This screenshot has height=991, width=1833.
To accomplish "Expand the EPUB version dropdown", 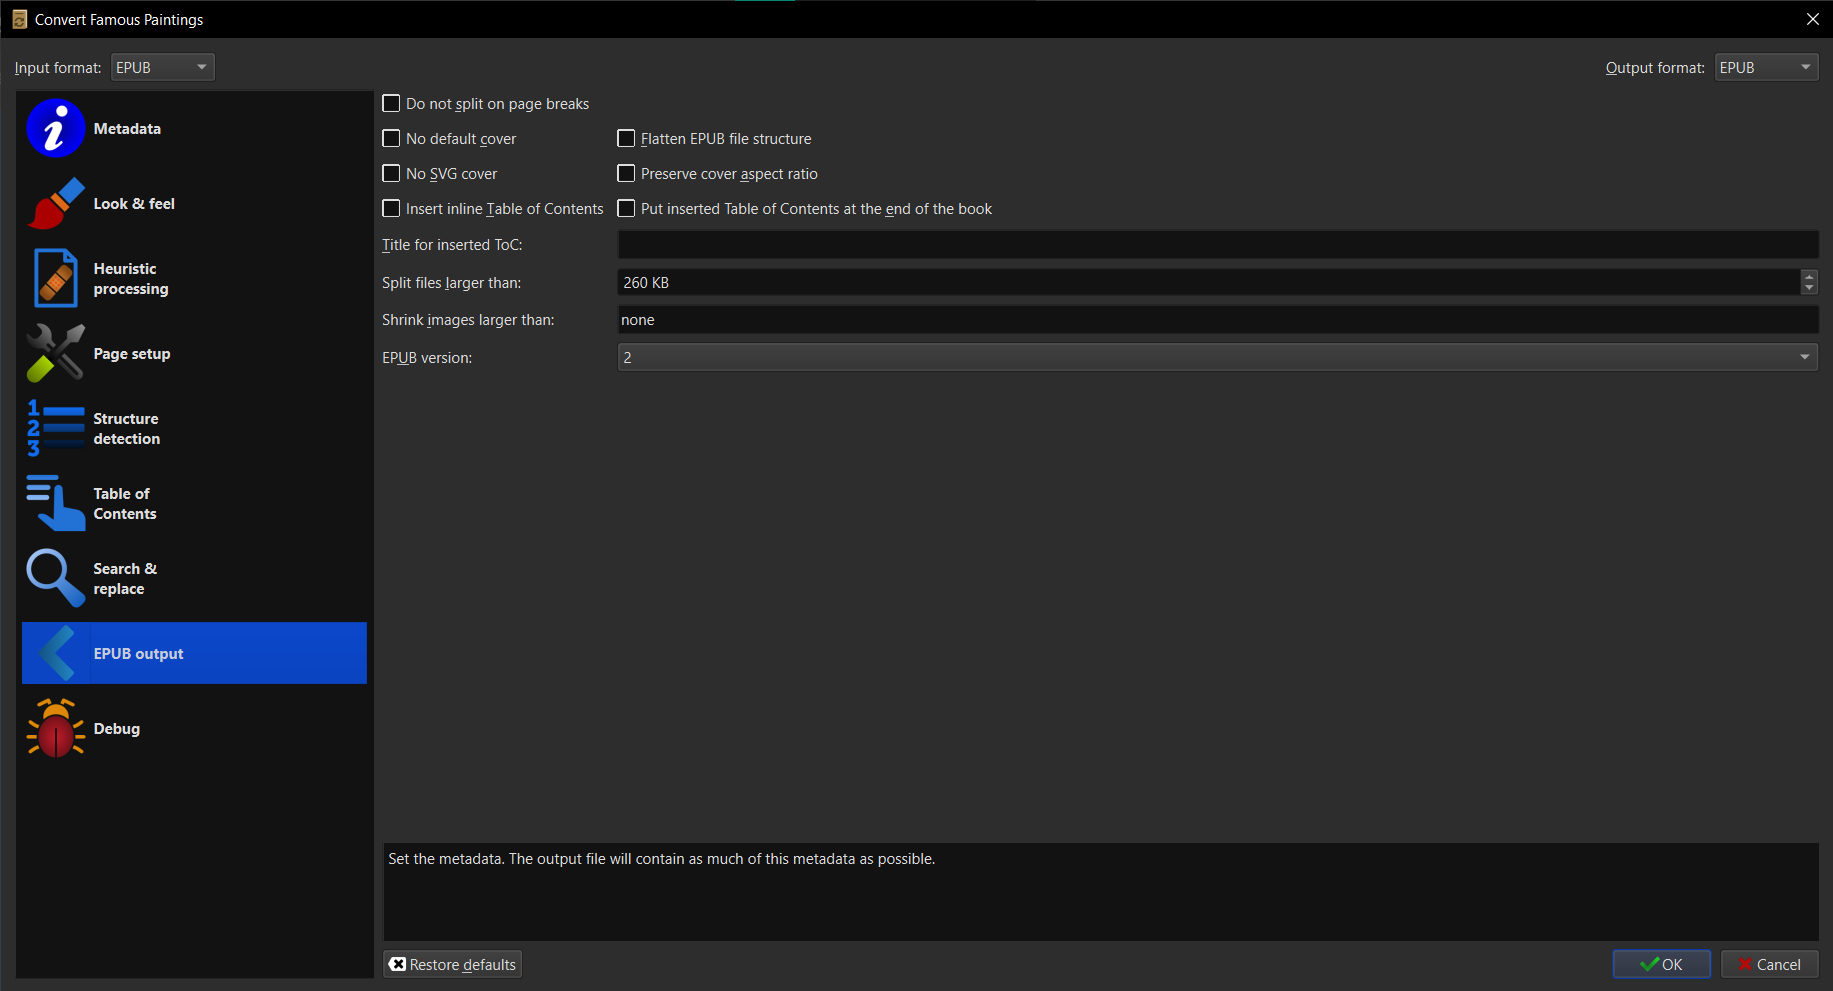I will pyautogui.click(x=1804, y=356).
